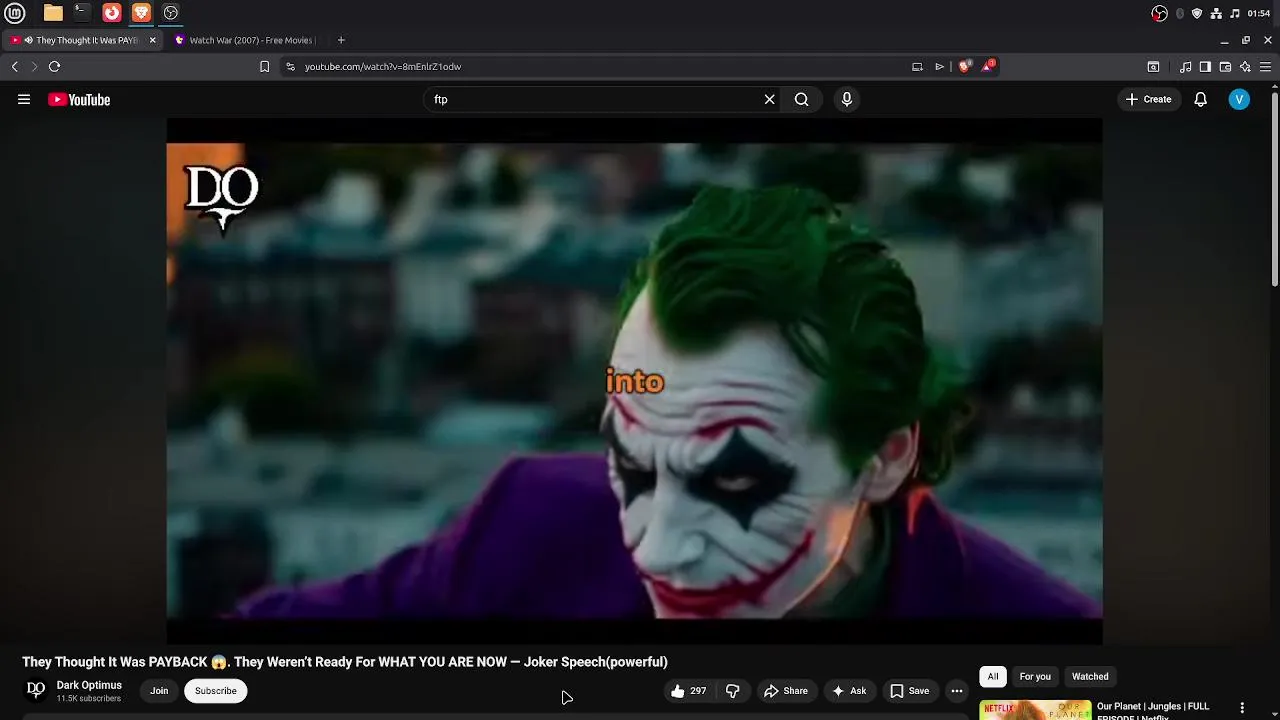Open Our Planet Jungles video thumbnail
The height and width of the screenshot is (720, 1280).
pyautogui.click(x=1035, y=710)
